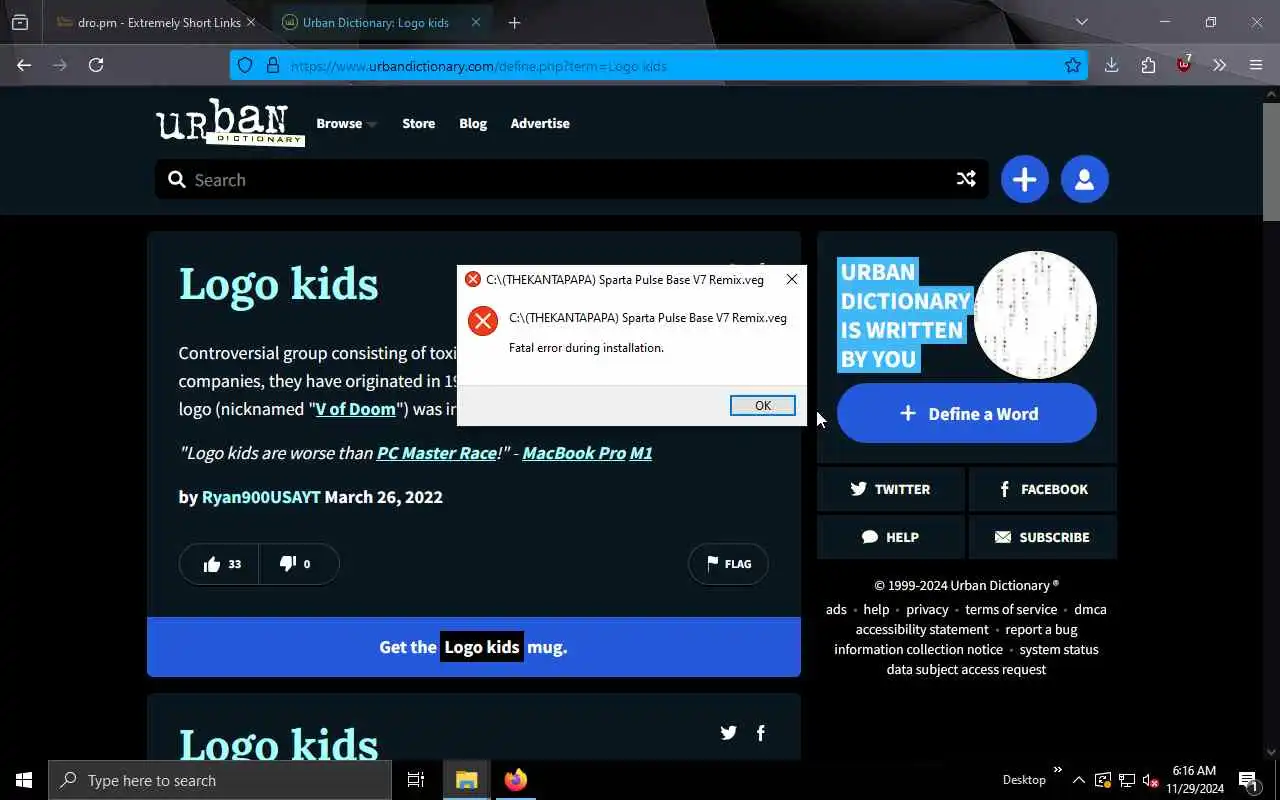1280x800 pixels.
Task: Close the dro.pm browser tab
Action: (x=250, y=22)
